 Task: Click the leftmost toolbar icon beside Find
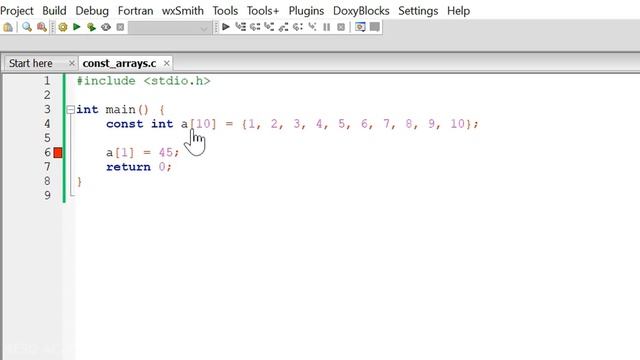point(8,27)
